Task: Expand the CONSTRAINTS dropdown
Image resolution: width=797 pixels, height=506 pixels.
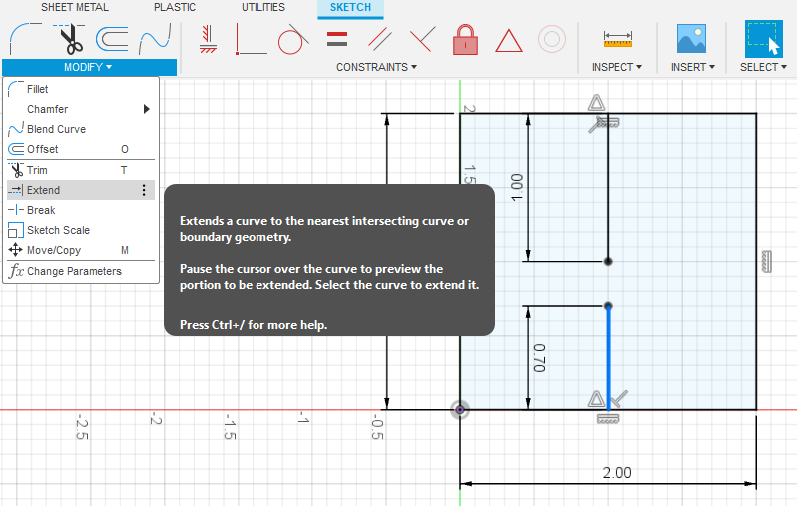Action: coord(376,67)
